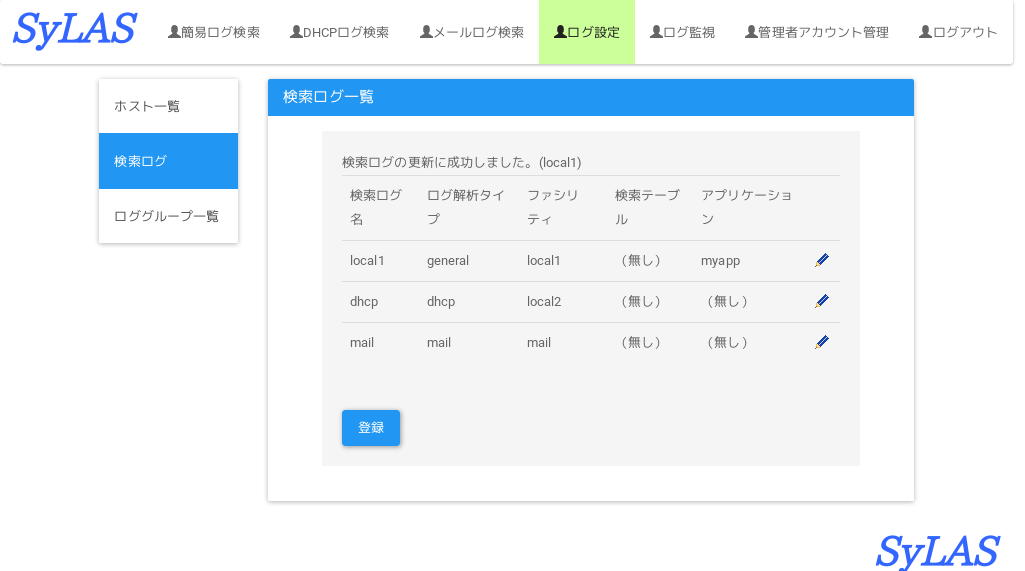Viewport: 1025px width, 571px height.
Task: Click ログアウト to sign out
Action: pos(958,32)
